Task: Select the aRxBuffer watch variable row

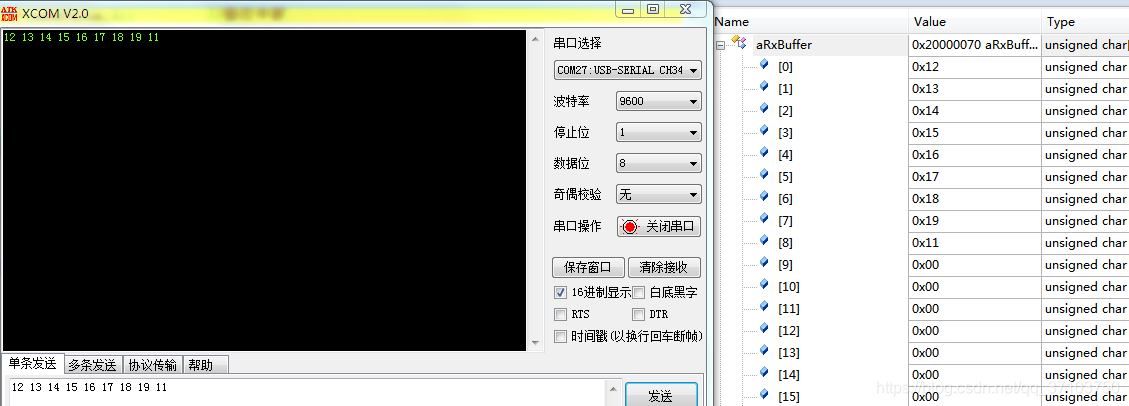Action: point(921,45)
